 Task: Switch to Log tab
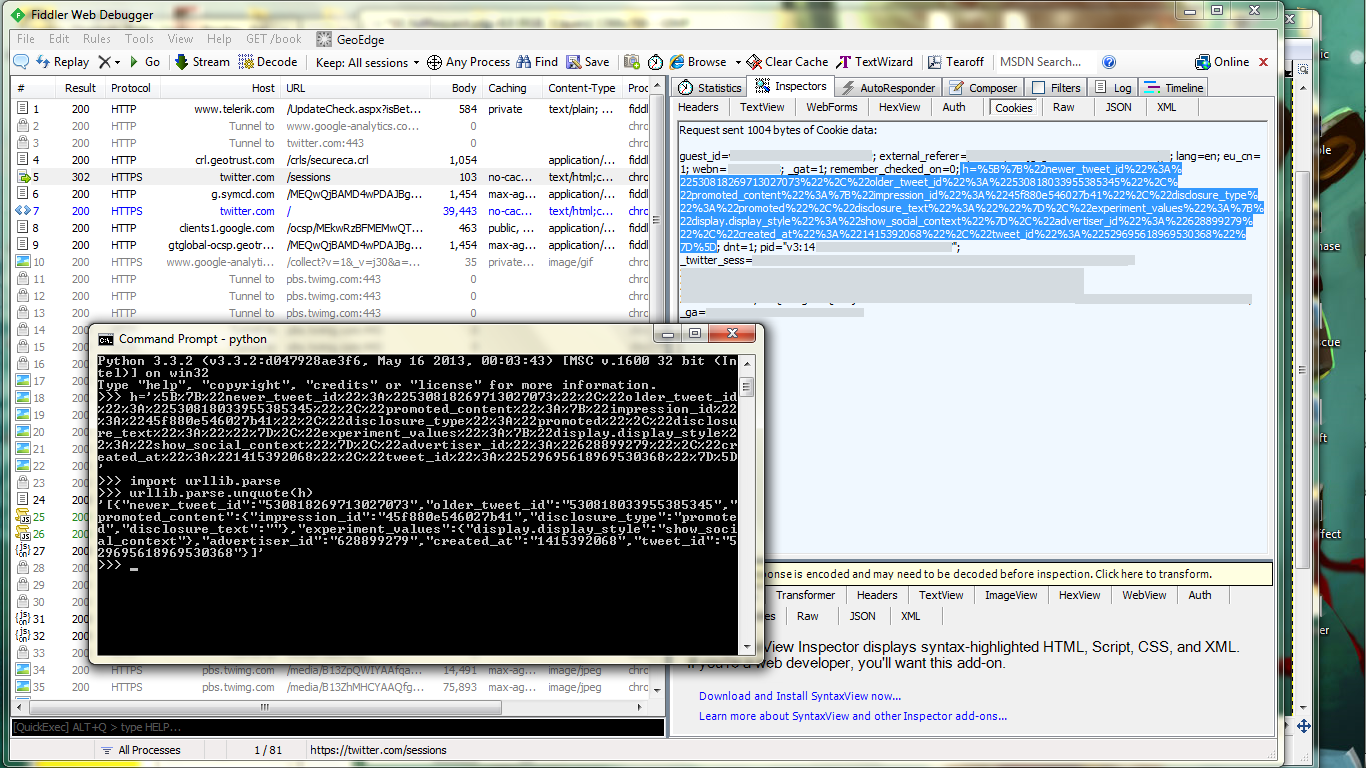point(1113,88)
